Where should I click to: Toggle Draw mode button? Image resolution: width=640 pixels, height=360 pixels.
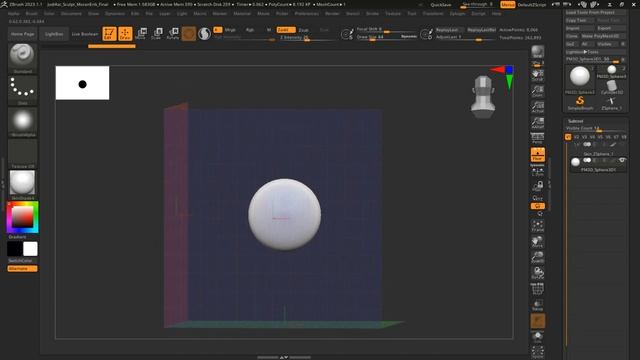[x=125, y=33]
